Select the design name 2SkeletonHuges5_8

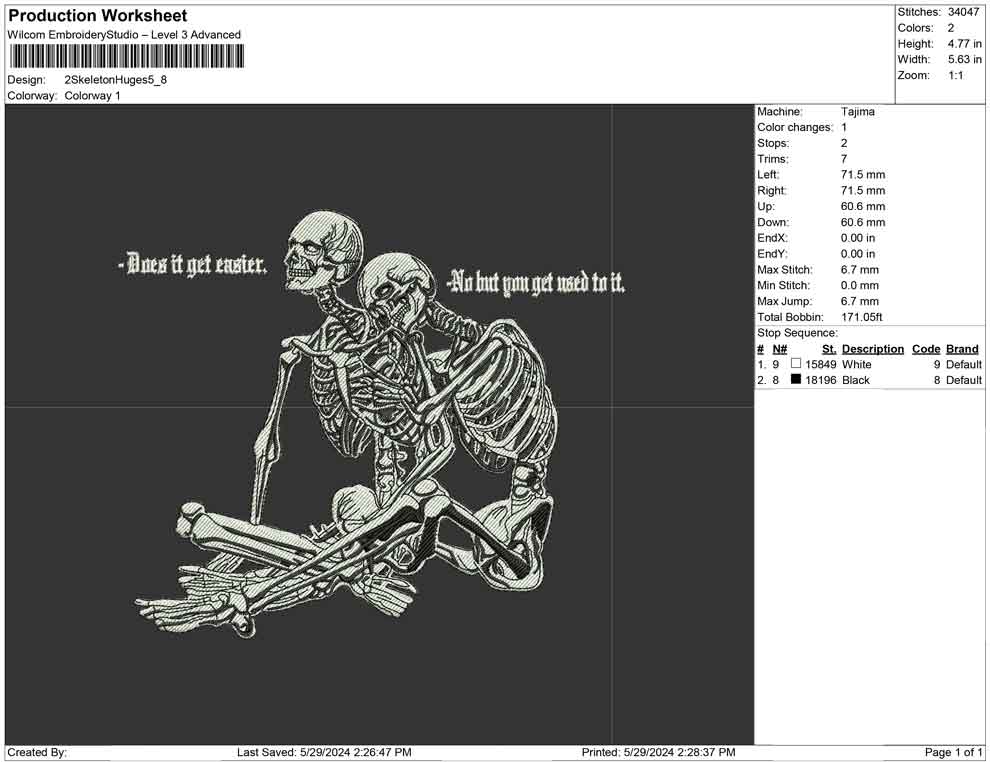click(x=115, y=80)
